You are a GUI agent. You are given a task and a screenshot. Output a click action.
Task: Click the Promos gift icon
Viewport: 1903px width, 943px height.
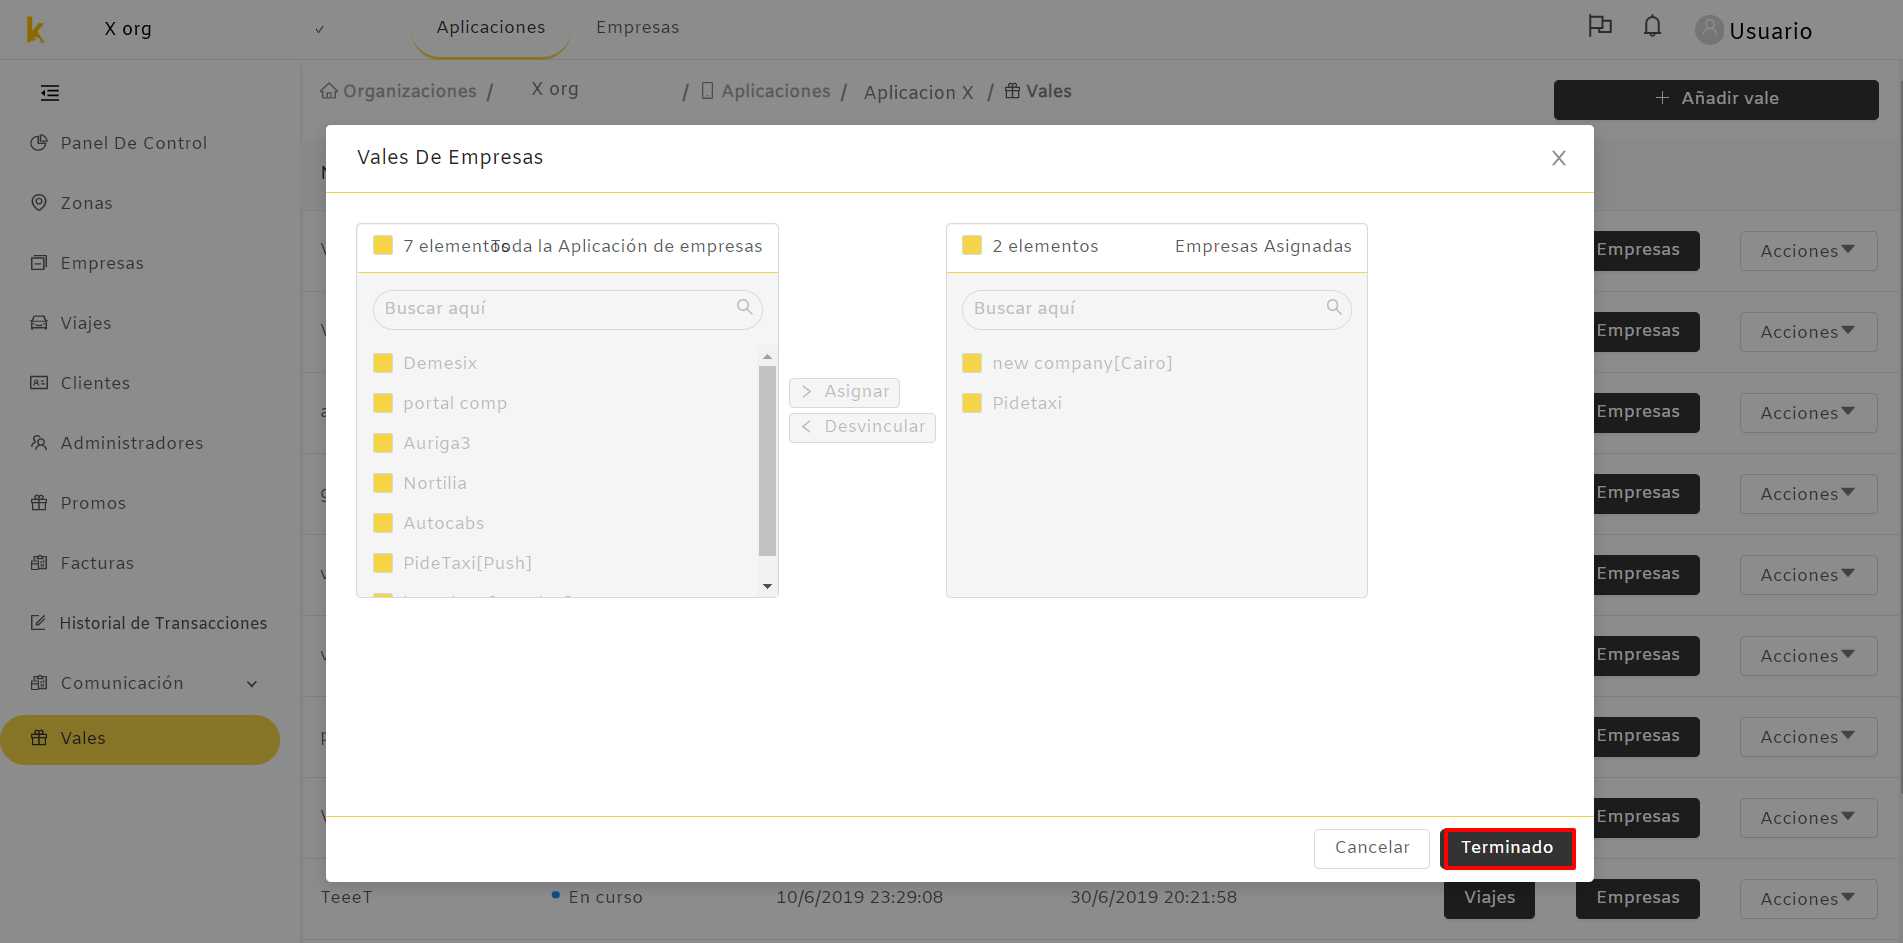click(39, 503)
